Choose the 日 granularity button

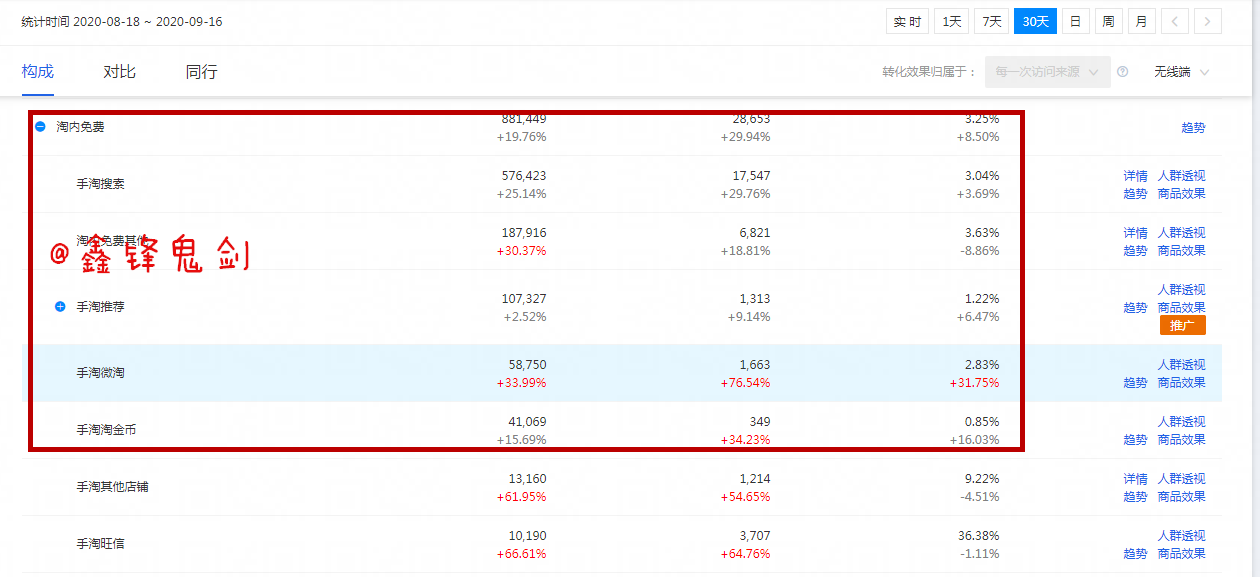pyautogui.click(x=1075, y=21)
